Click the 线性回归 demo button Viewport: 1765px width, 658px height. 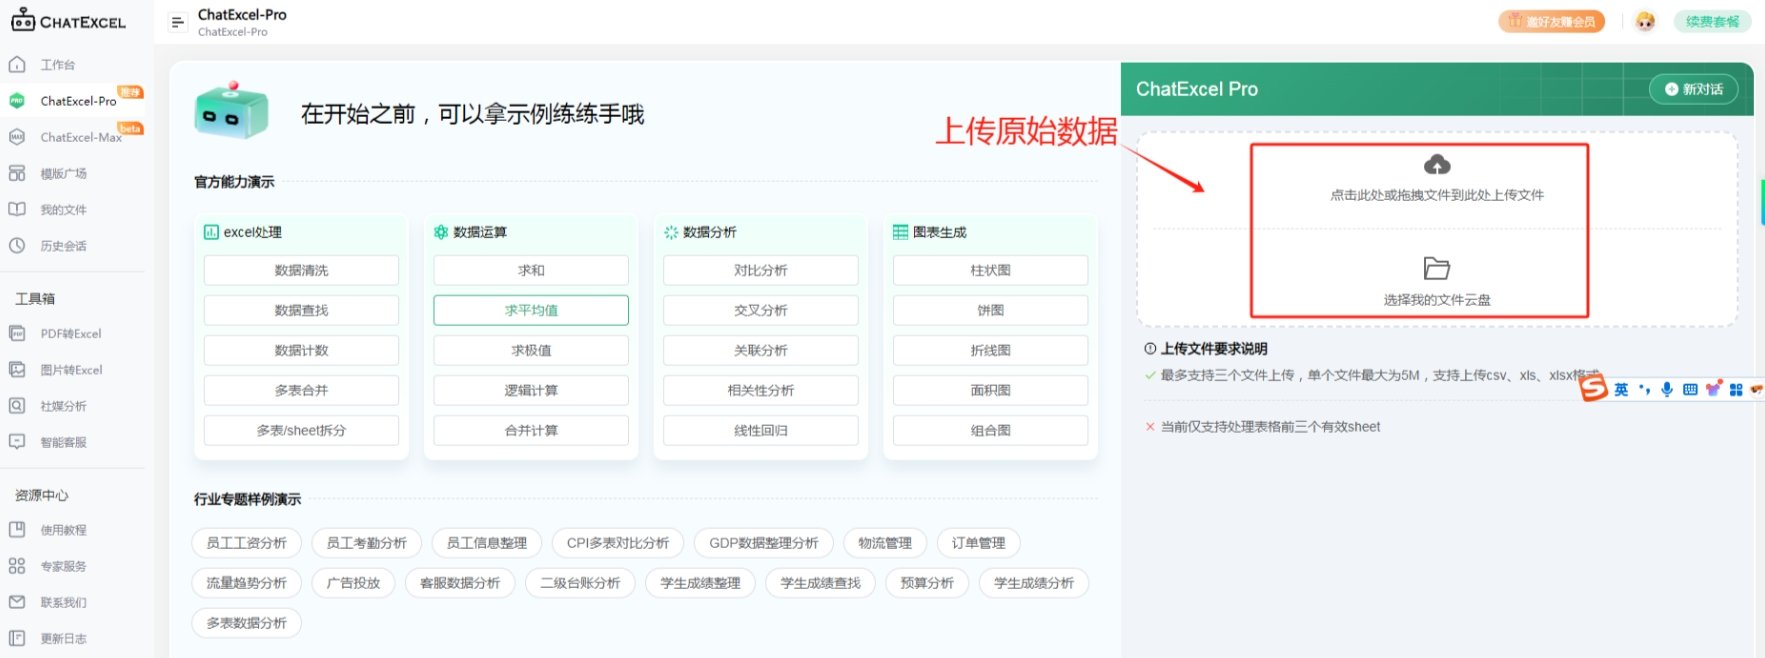pos(761,430)
